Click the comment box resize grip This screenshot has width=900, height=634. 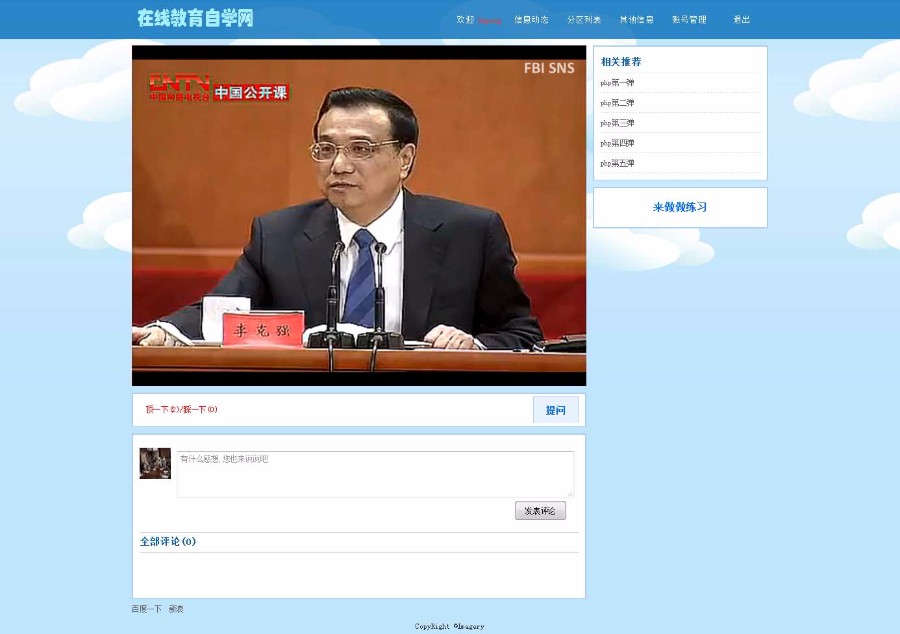(570, 493)
